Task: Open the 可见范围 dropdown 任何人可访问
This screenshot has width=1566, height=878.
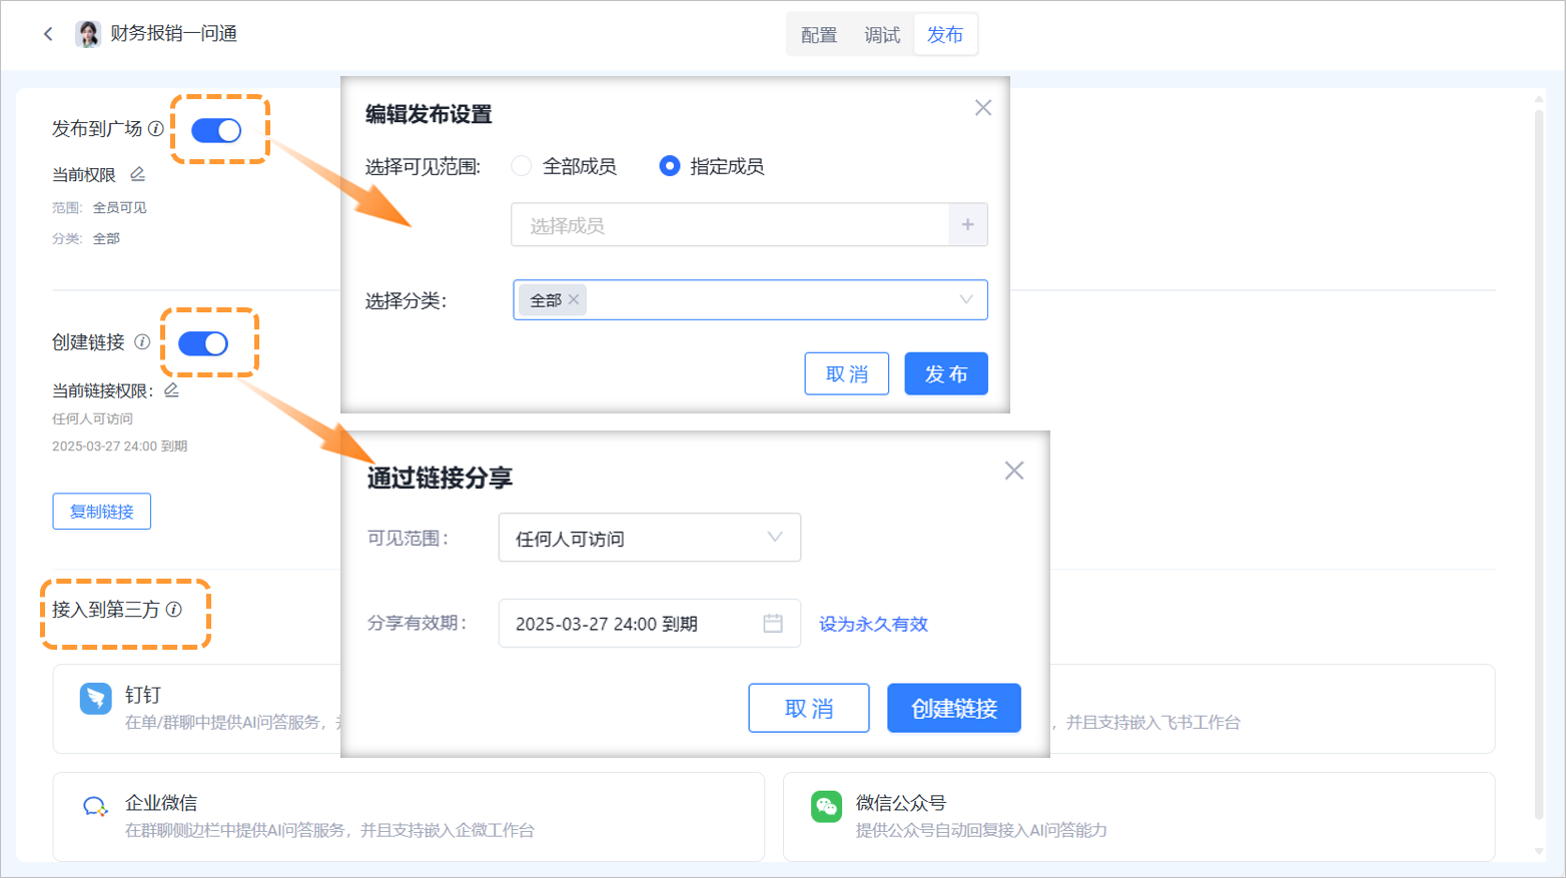Action: [649, 538]
